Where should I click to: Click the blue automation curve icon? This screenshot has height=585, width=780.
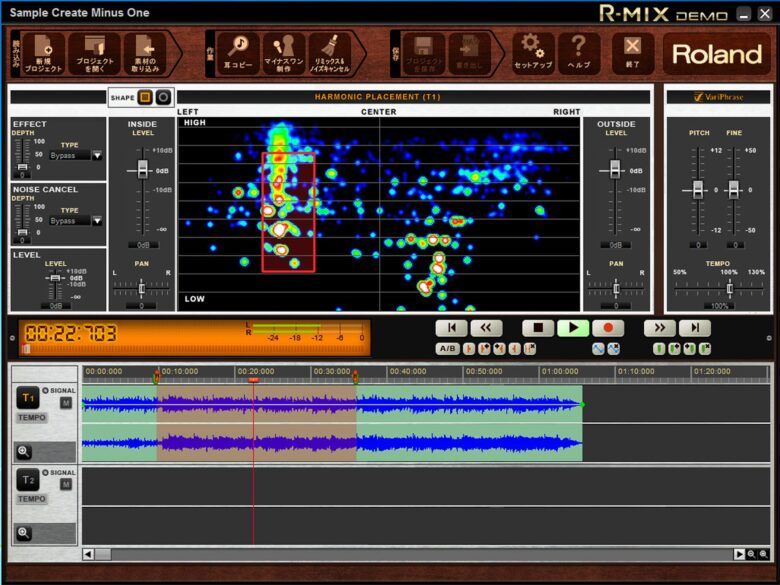tap(598, 349)
